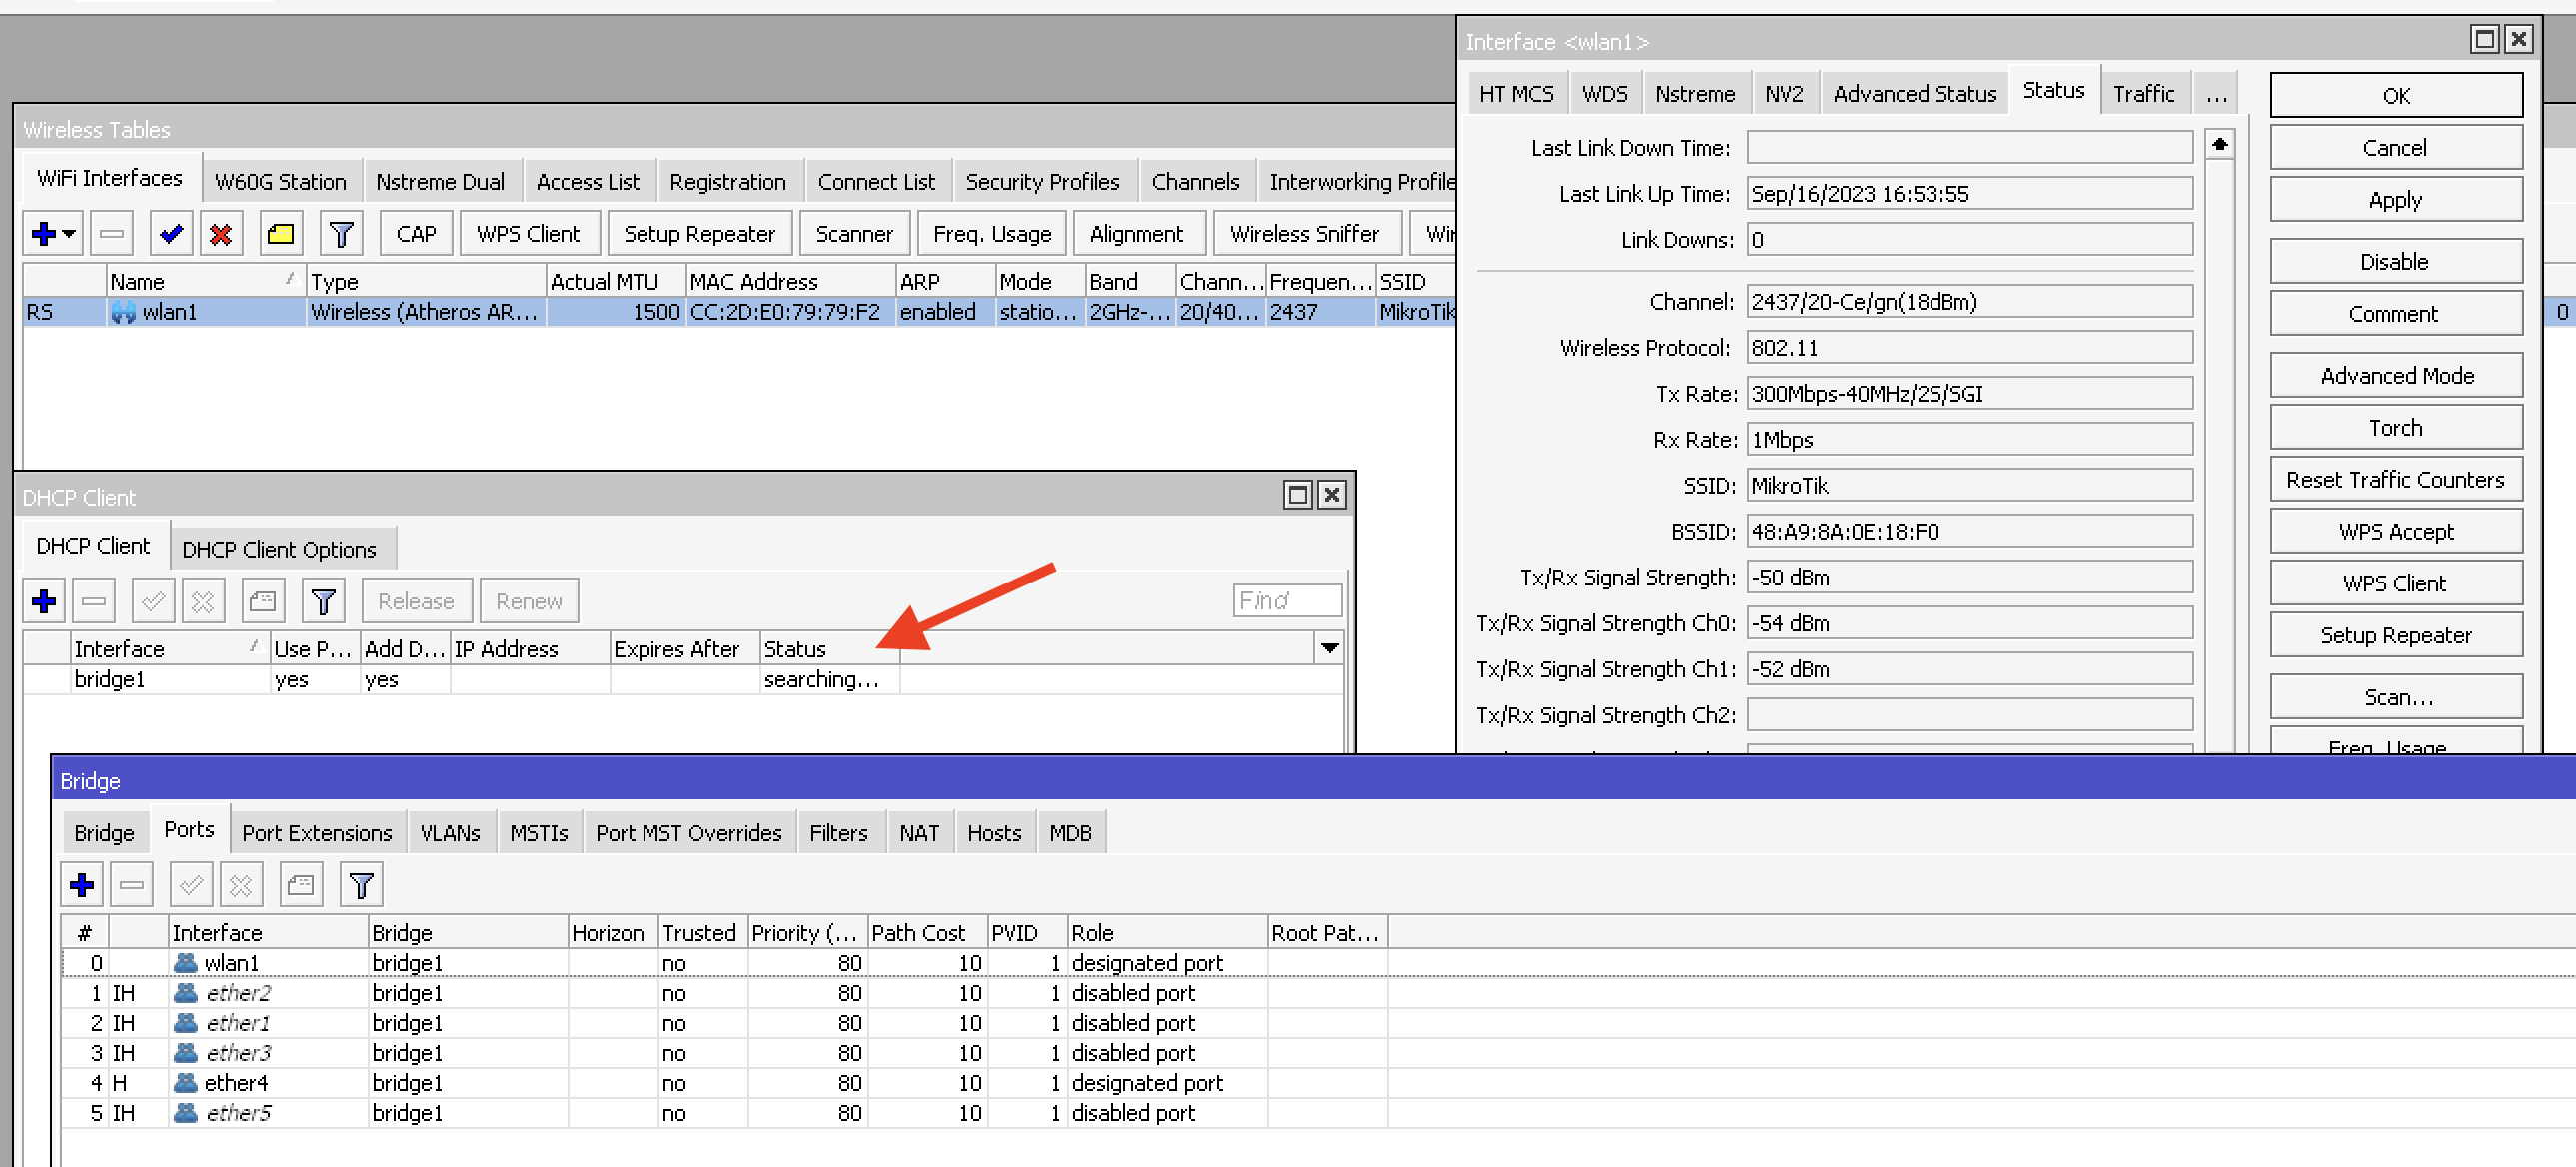Click the filter funnel icon in Bridge window

click(x=361, y=885)
